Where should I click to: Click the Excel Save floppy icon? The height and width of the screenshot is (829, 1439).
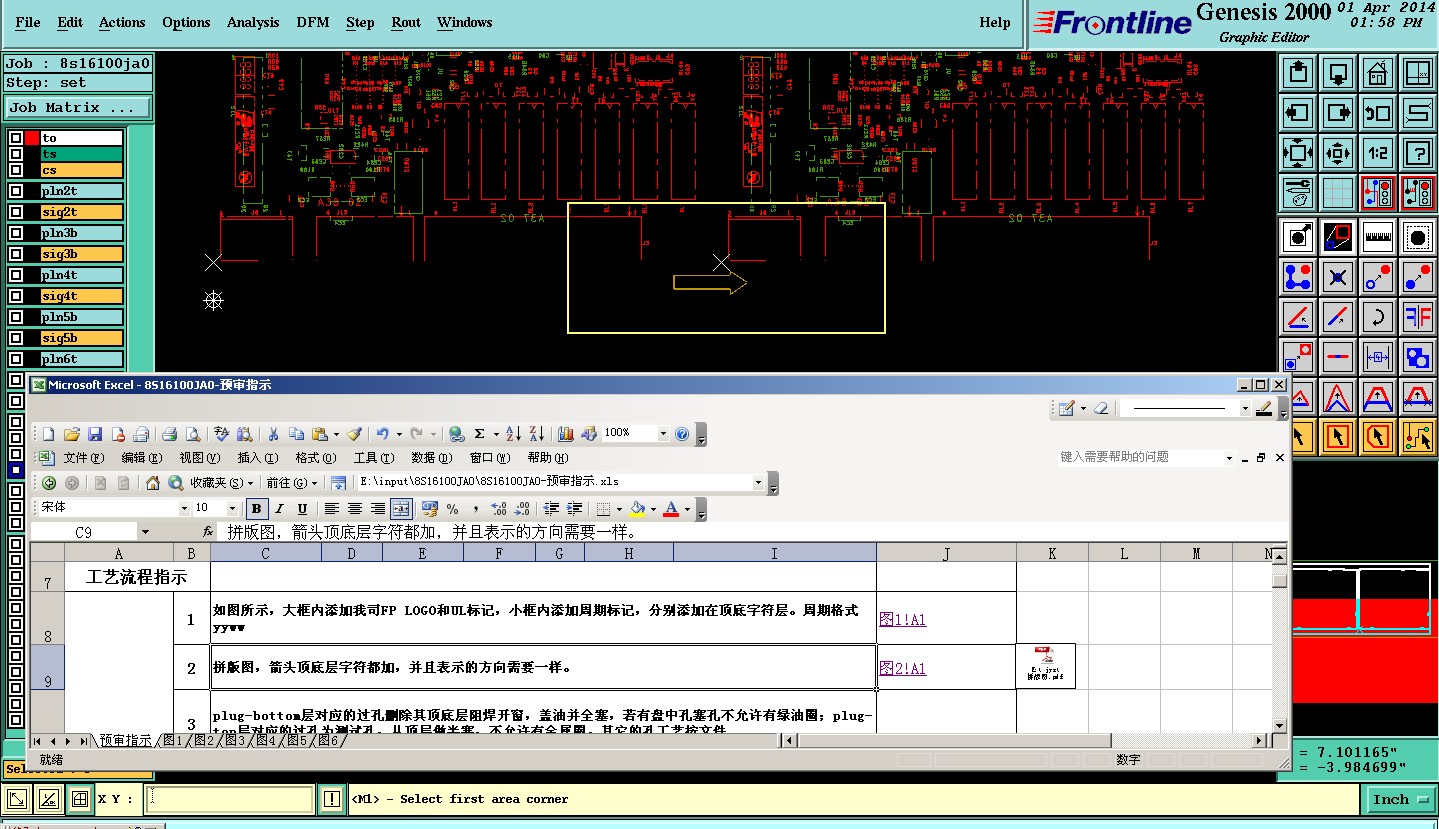click(x=95, y=434)
